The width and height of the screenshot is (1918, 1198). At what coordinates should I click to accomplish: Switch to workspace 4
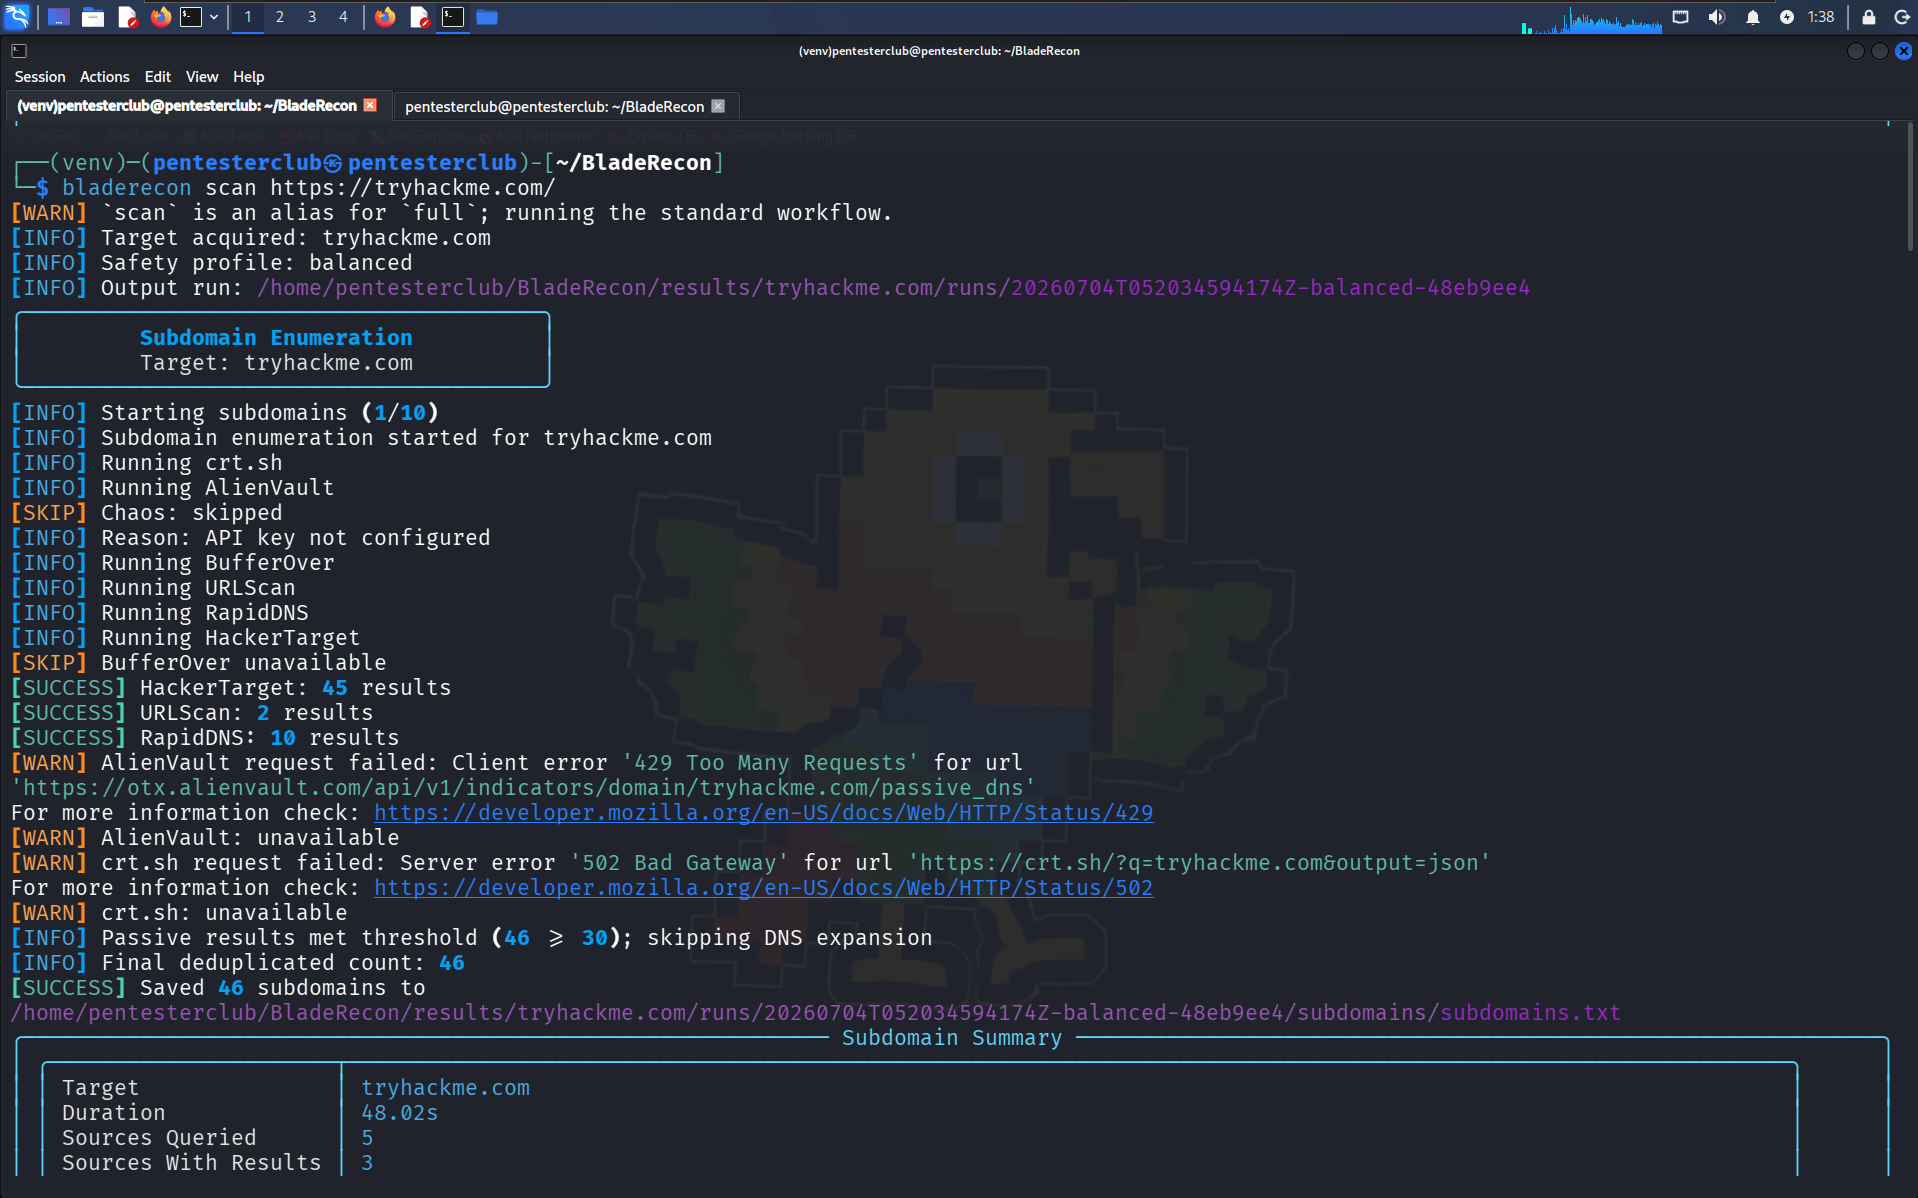point(343,17)
